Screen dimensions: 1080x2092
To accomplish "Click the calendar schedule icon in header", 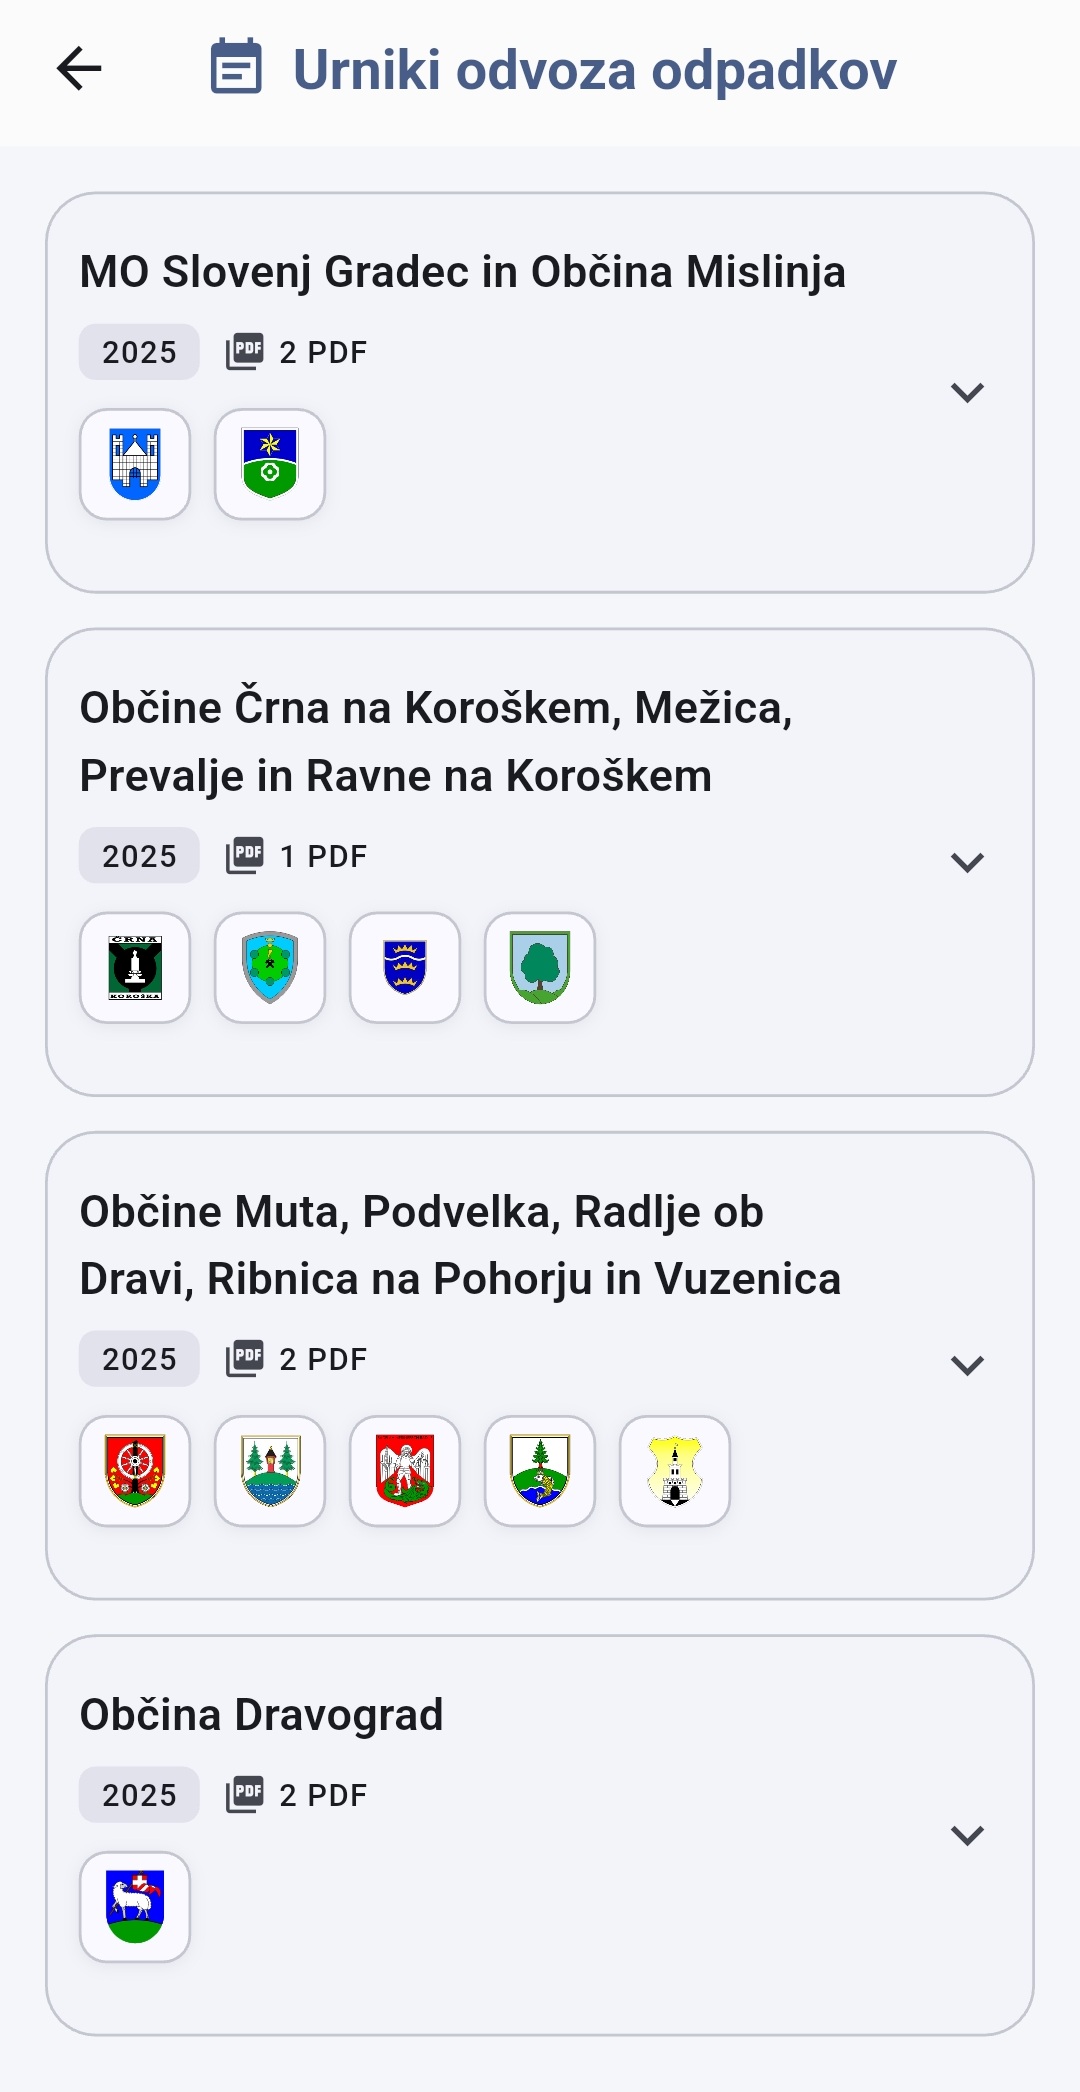I will pos(236,67).
